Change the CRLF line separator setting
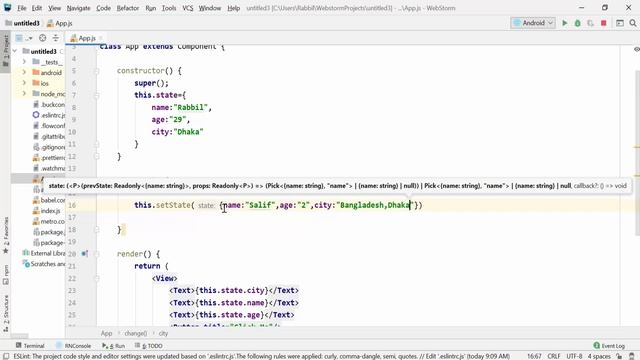This screenshot has height=360, width=640. point(554,356)
